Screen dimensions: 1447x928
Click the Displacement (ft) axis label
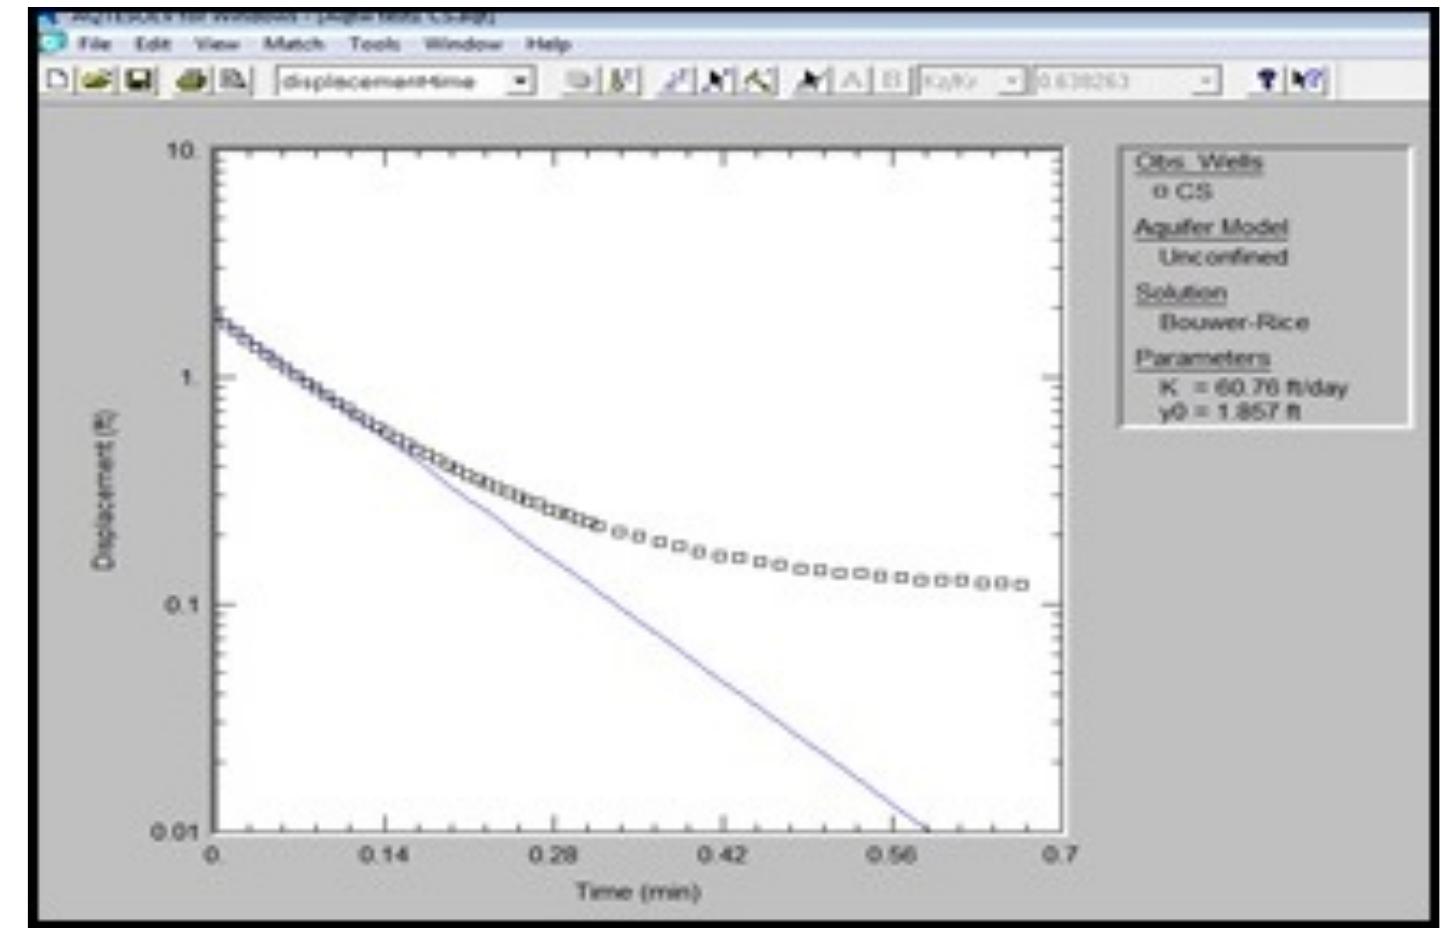[104, 490]
